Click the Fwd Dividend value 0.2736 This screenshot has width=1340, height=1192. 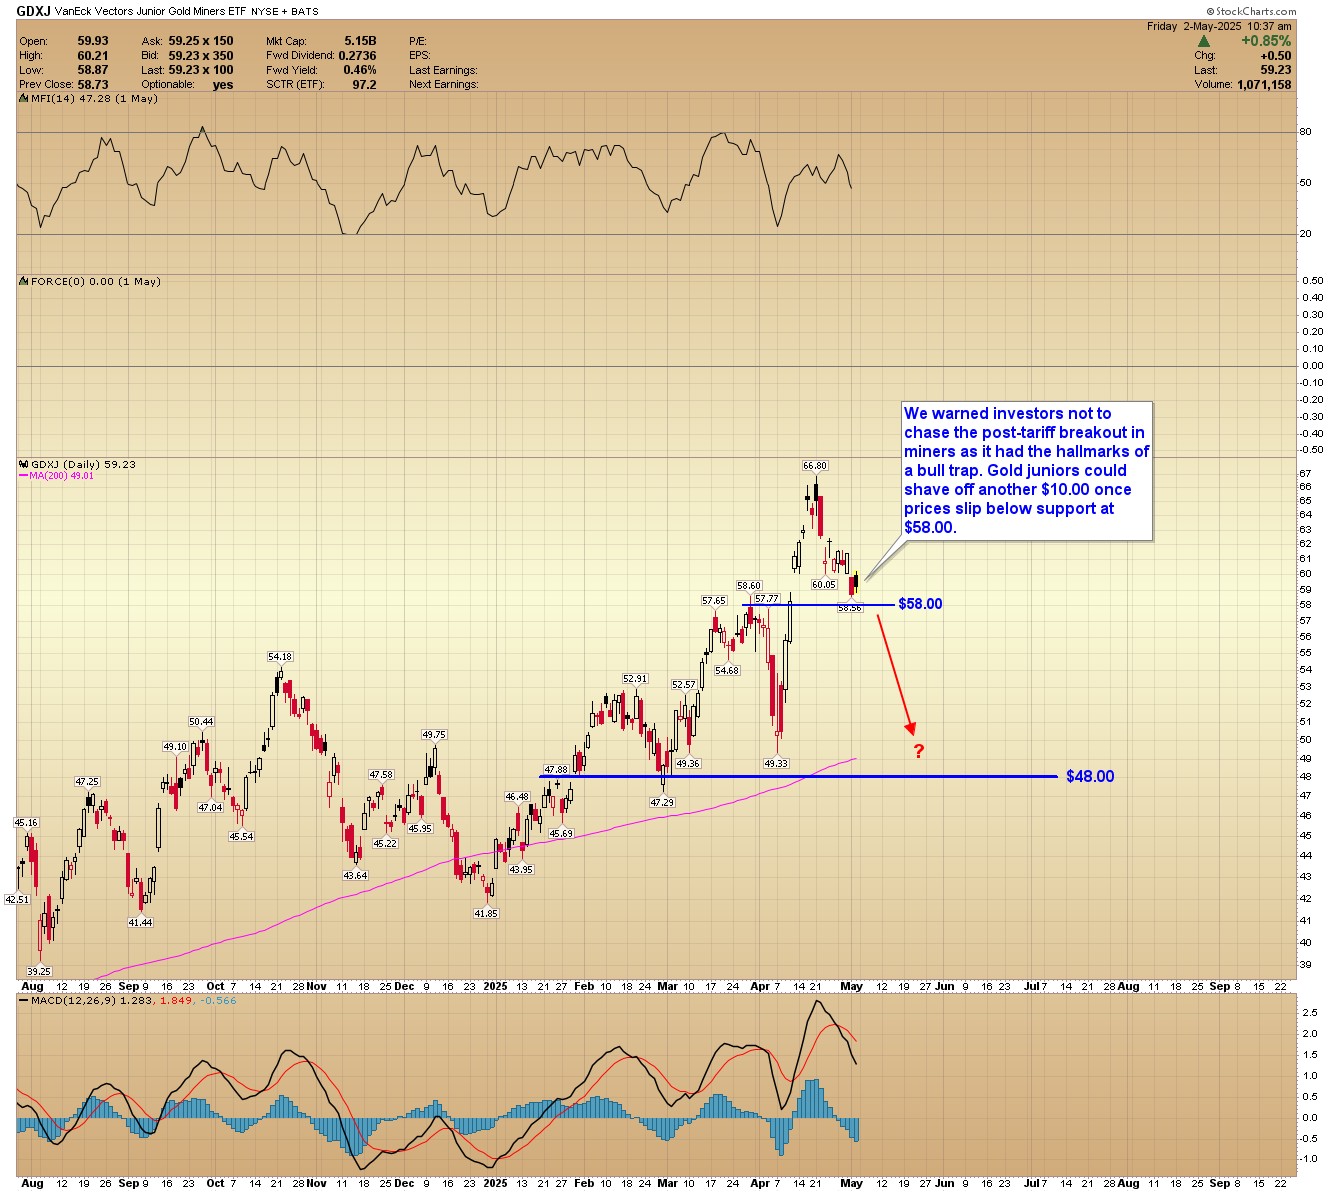(x=357, y=56)
